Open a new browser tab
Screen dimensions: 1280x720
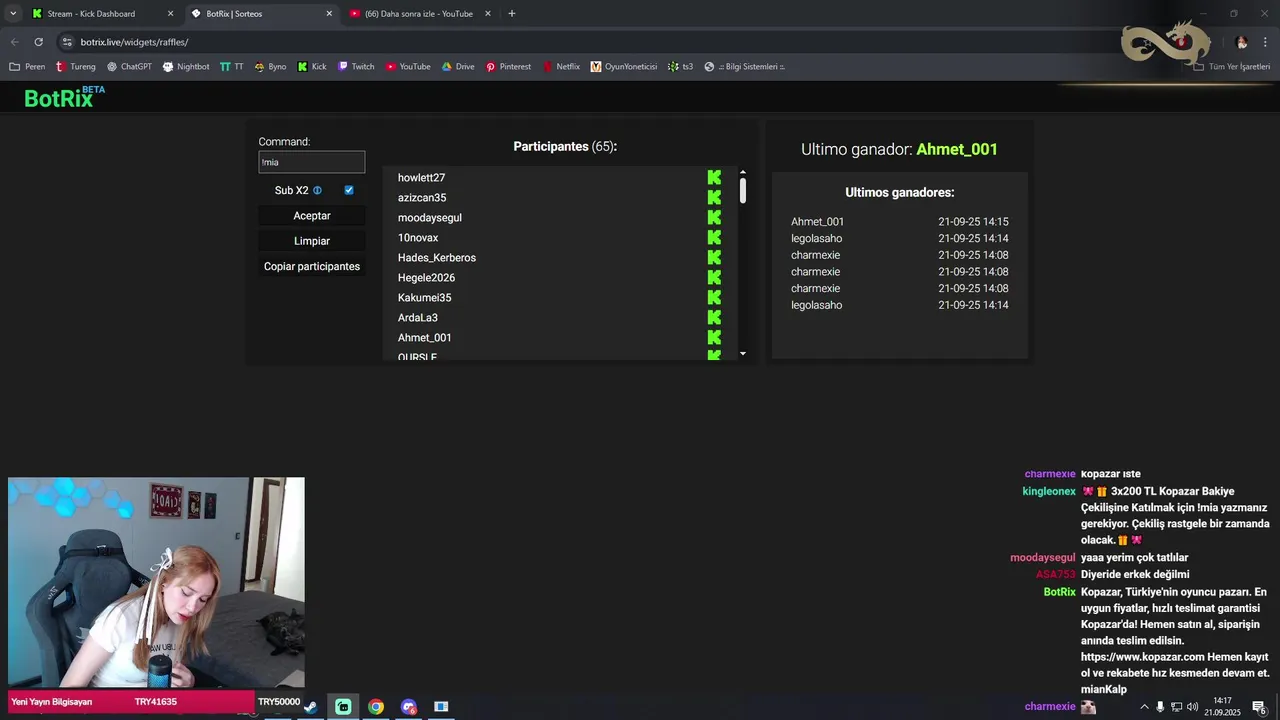512,14
